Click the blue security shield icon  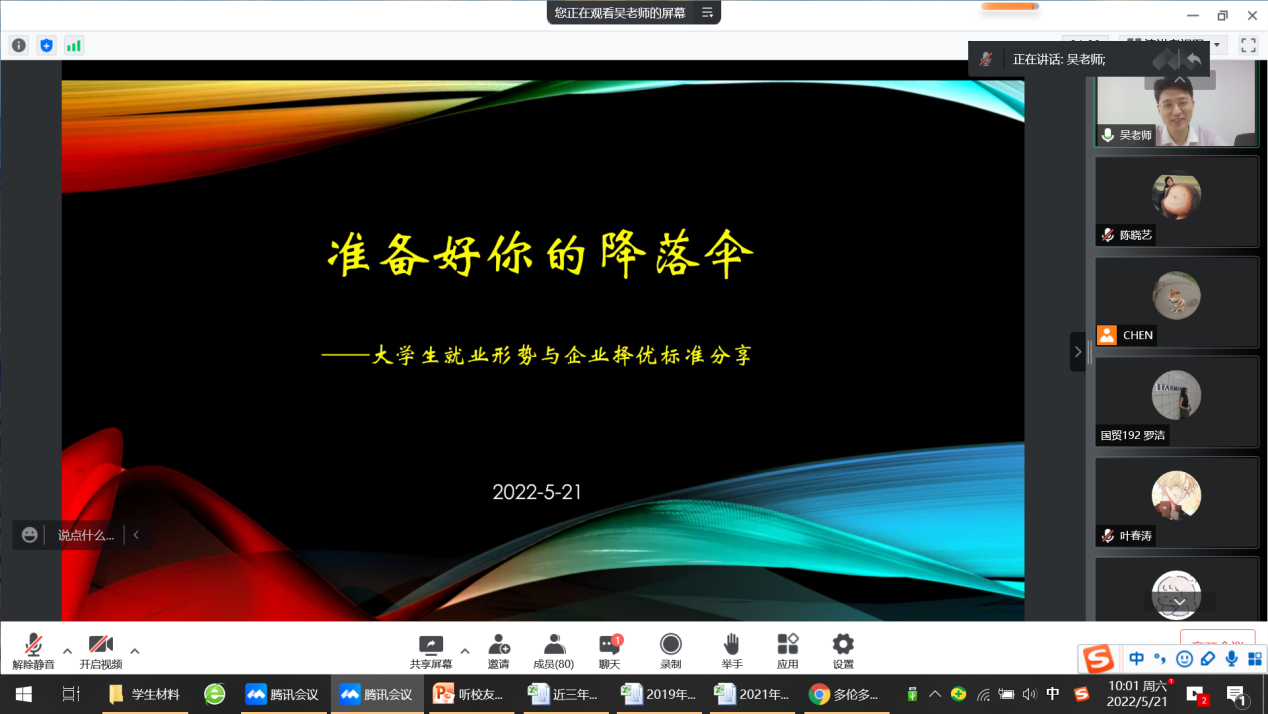pos(46,45)
